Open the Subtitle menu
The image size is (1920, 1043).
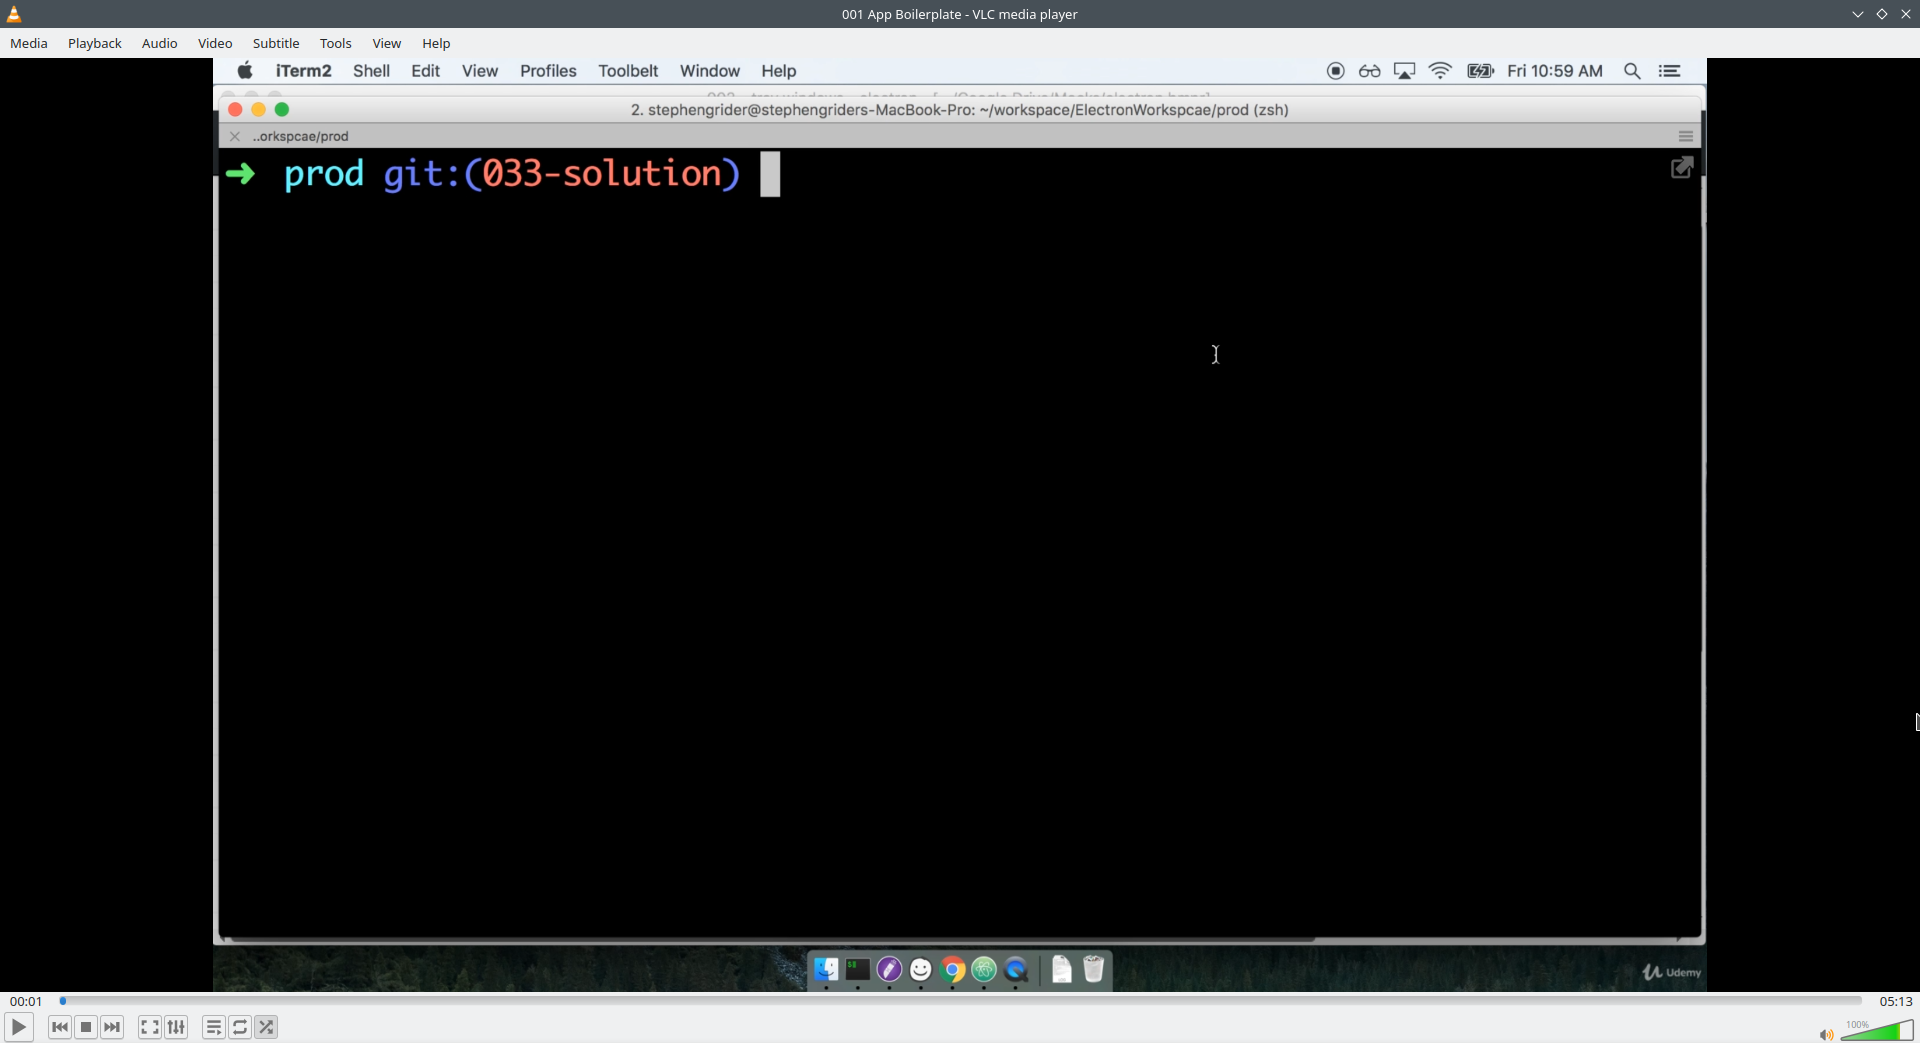pyautogui.click(x=276, y=43)
